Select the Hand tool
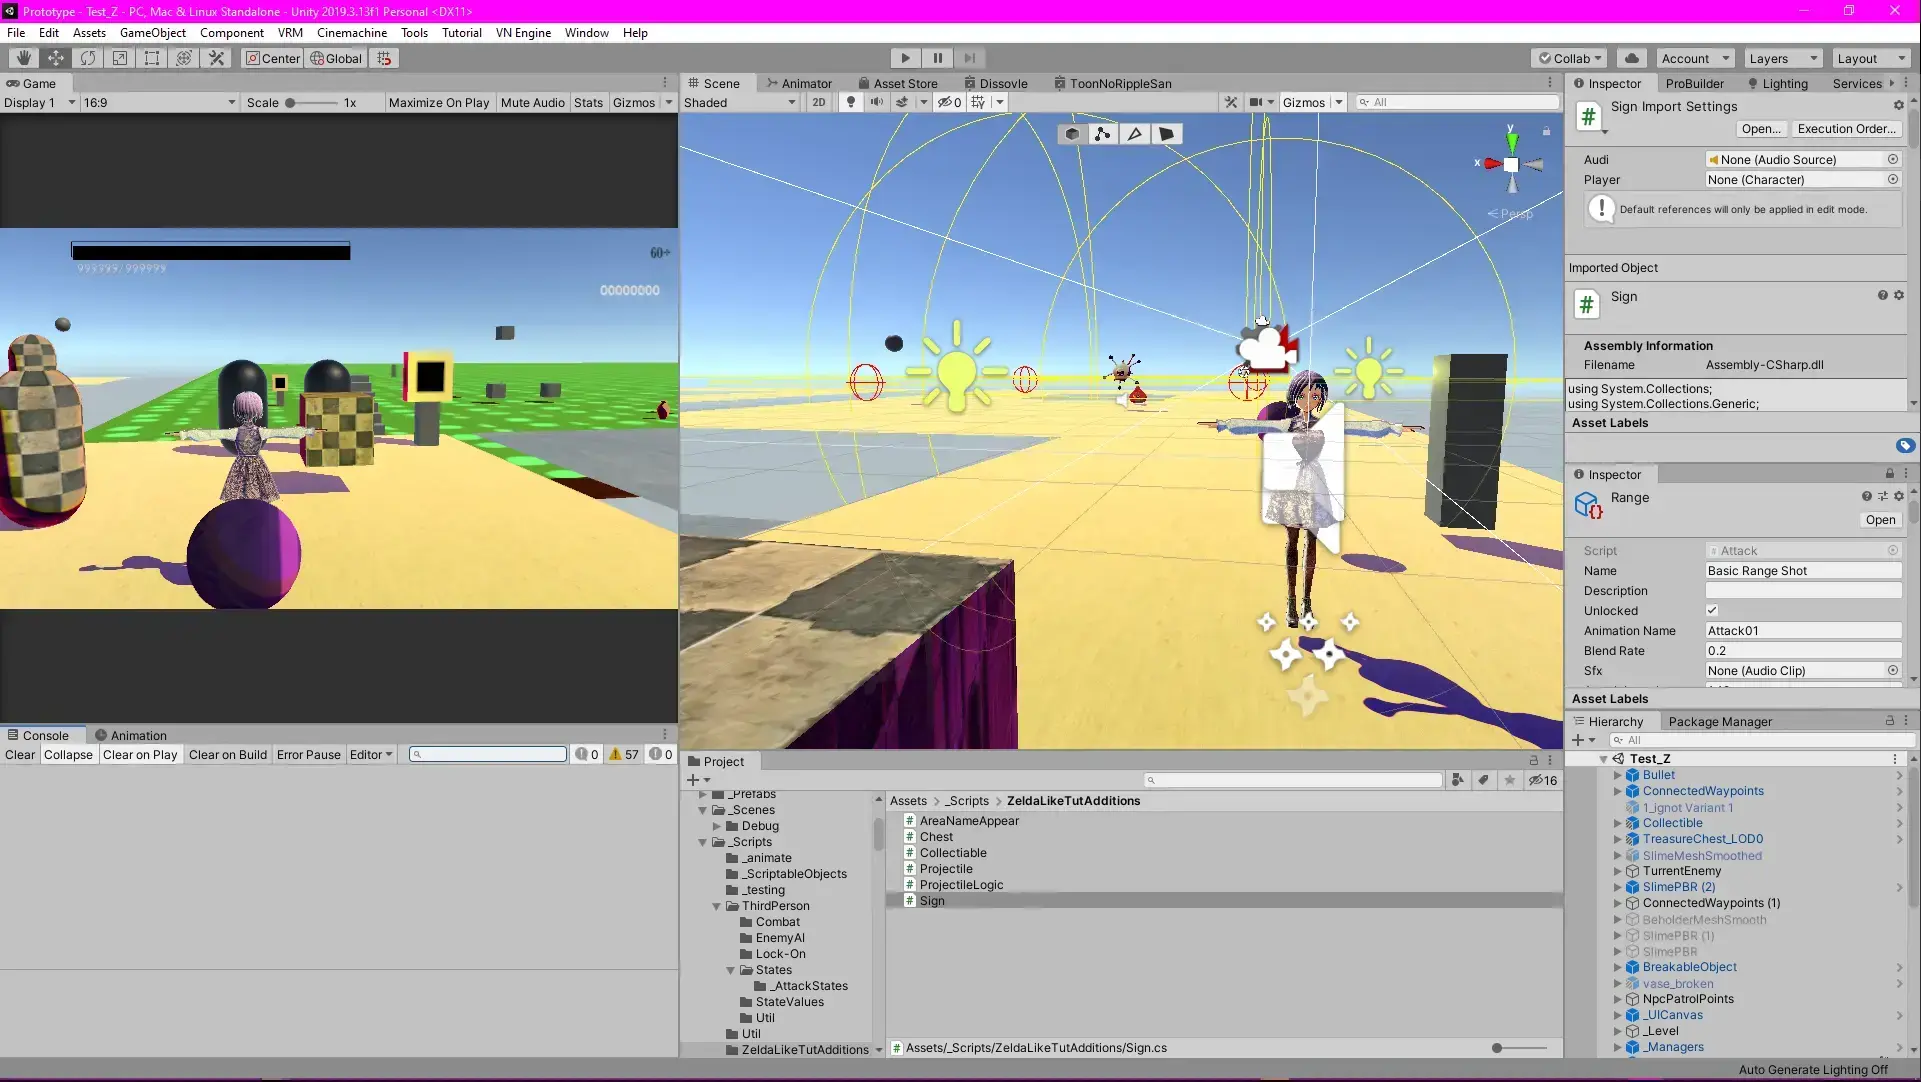Image resolution: width=1921 pixels, height=1082 pixels. click(x=23, y=58)
